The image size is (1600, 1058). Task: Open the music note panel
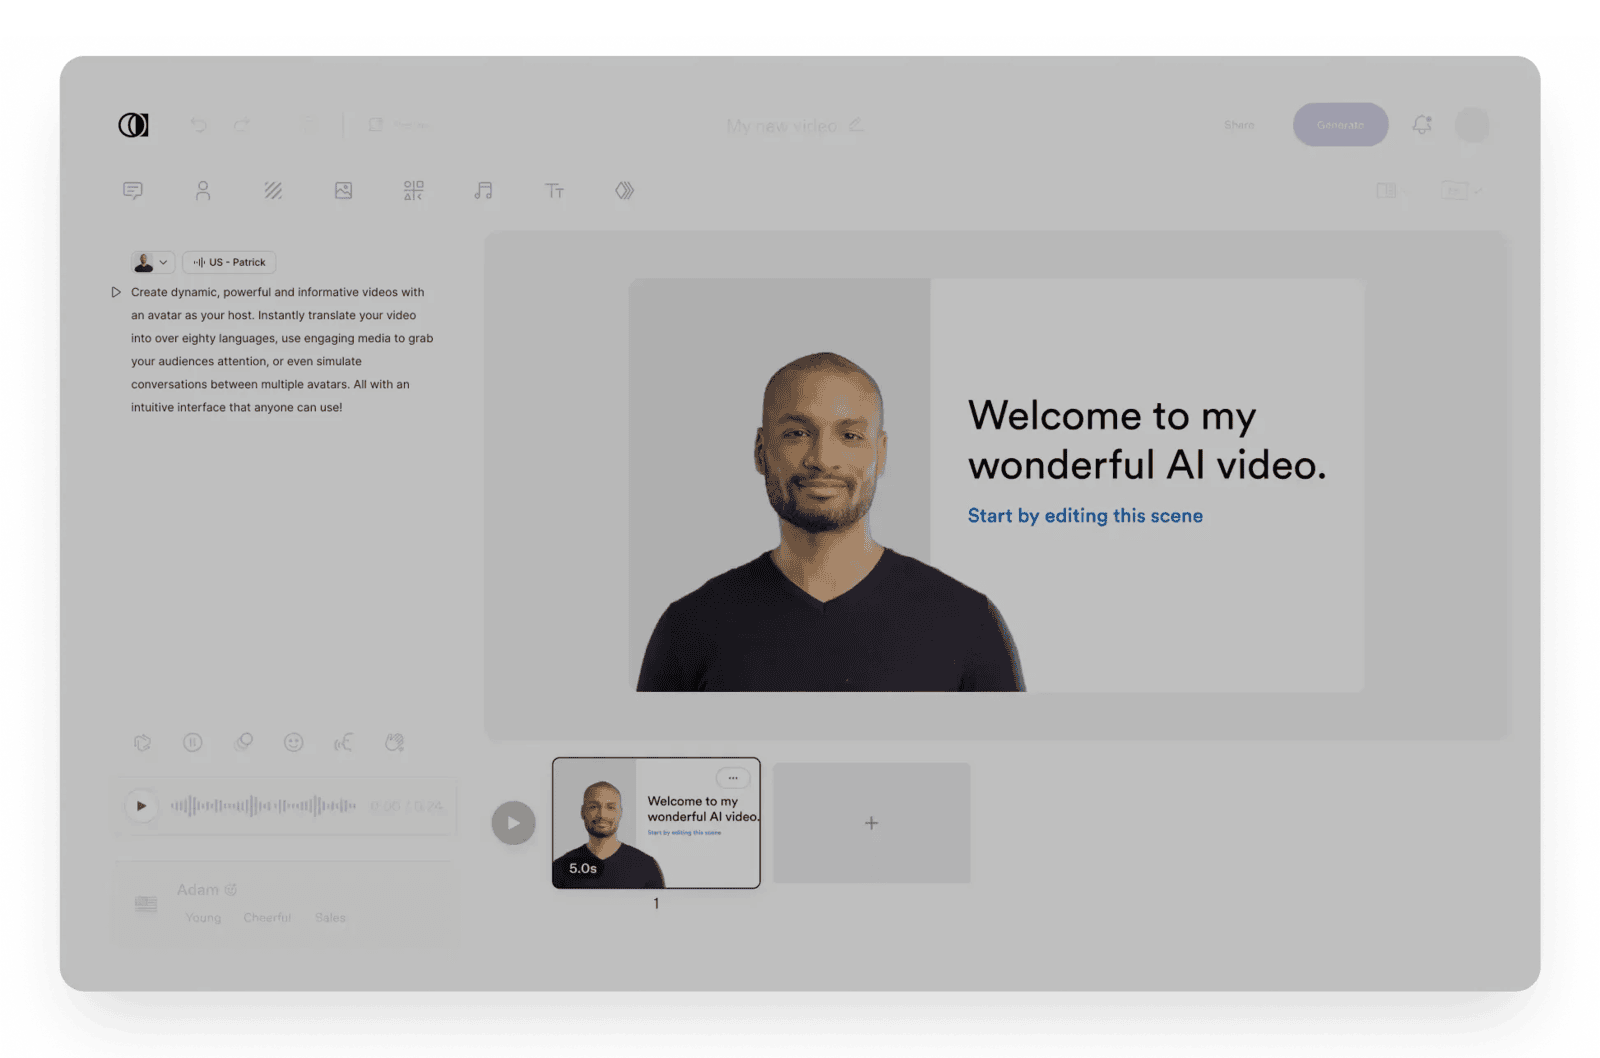coord(483,190)
